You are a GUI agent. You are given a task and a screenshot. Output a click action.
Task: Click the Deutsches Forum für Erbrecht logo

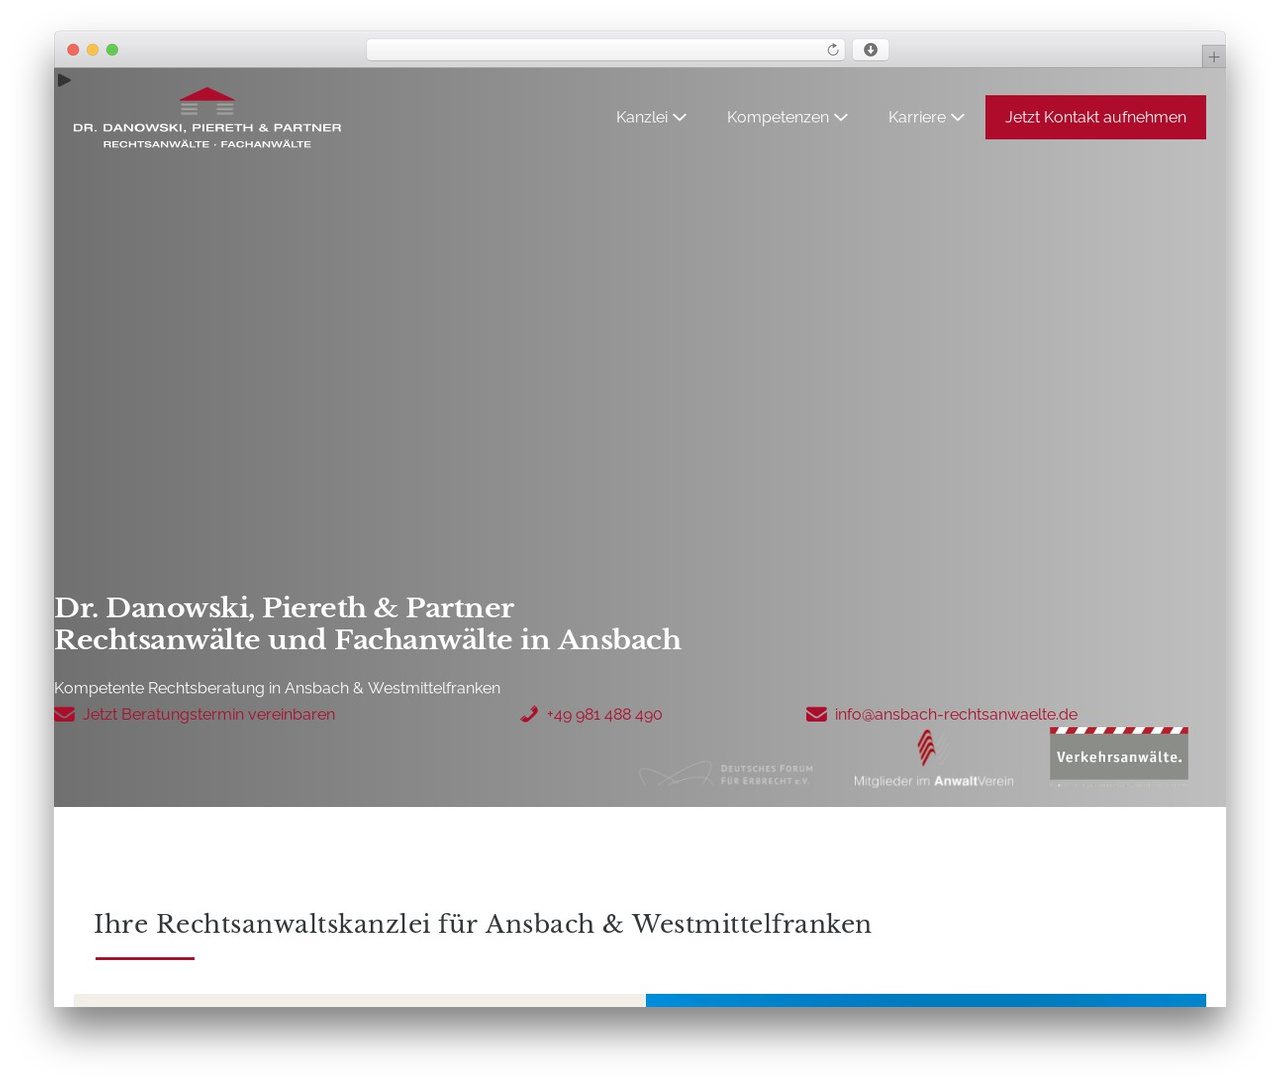727,774
